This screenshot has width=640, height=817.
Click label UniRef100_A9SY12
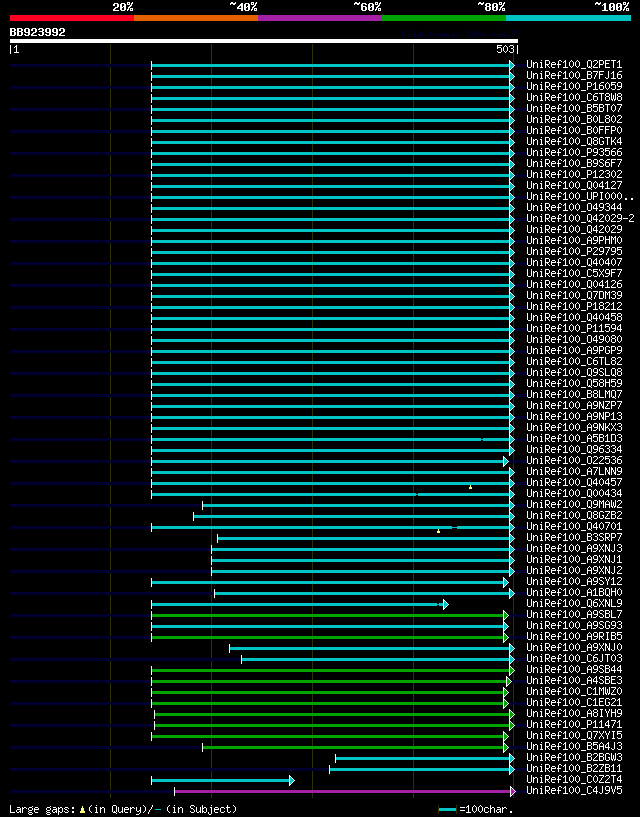574,581
